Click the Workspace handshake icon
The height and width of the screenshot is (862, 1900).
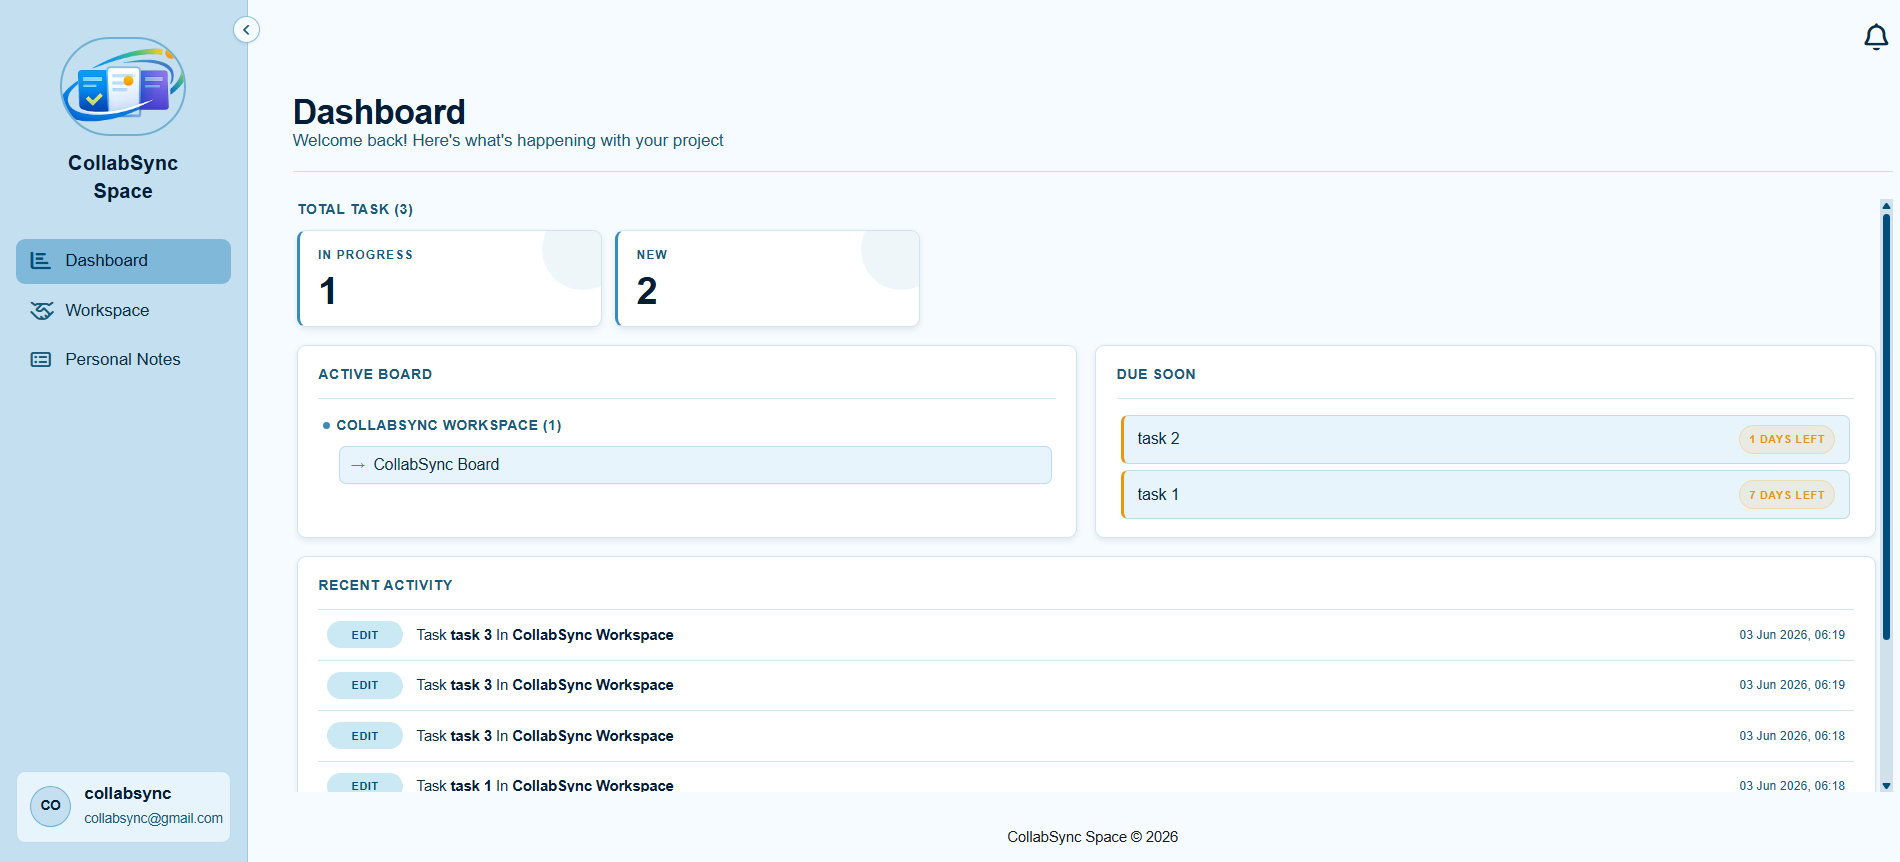41,311
